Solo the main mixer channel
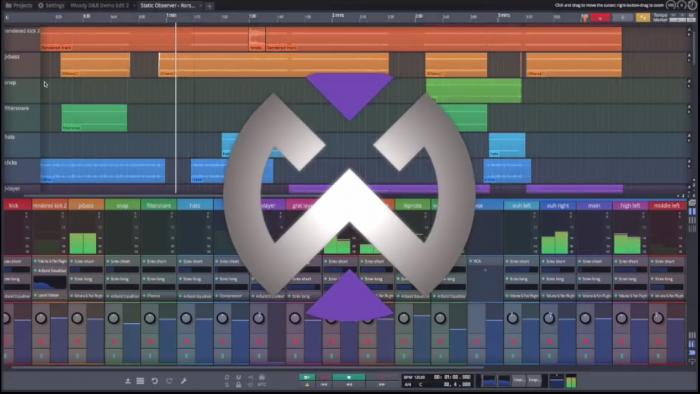 [585, 356]
